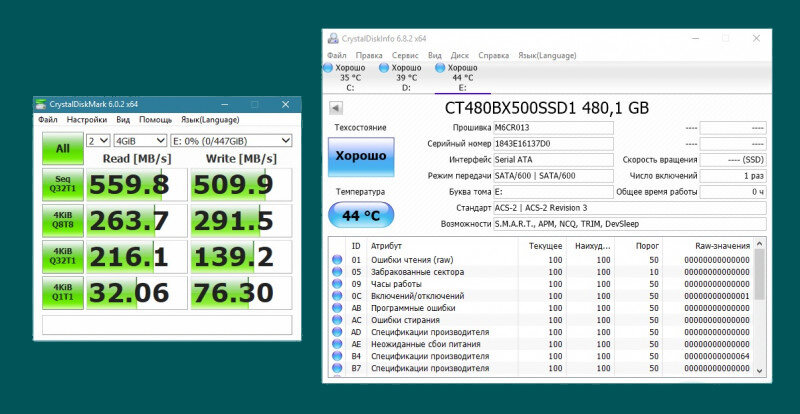Click status icon for attribute 09

pos(337,284)
